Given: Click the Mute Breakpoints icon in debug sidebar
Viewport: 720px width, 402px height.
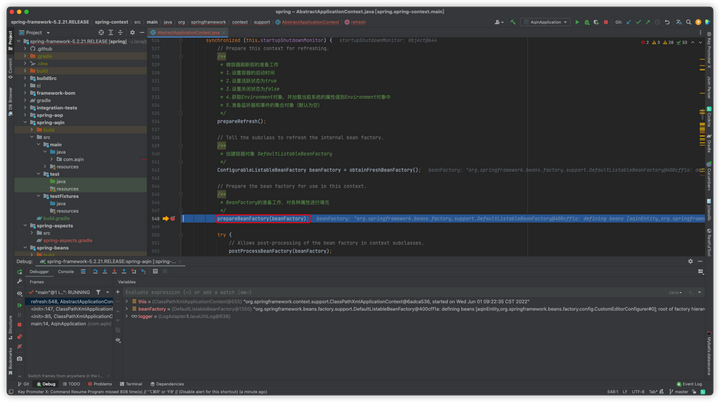Looking at the screenshot, I should click(19, 347).
